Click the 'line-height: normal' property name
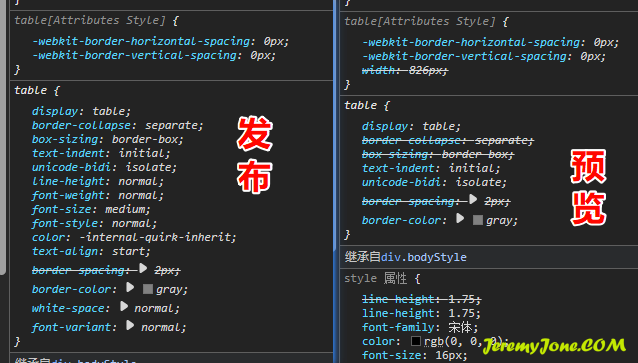 68,182
